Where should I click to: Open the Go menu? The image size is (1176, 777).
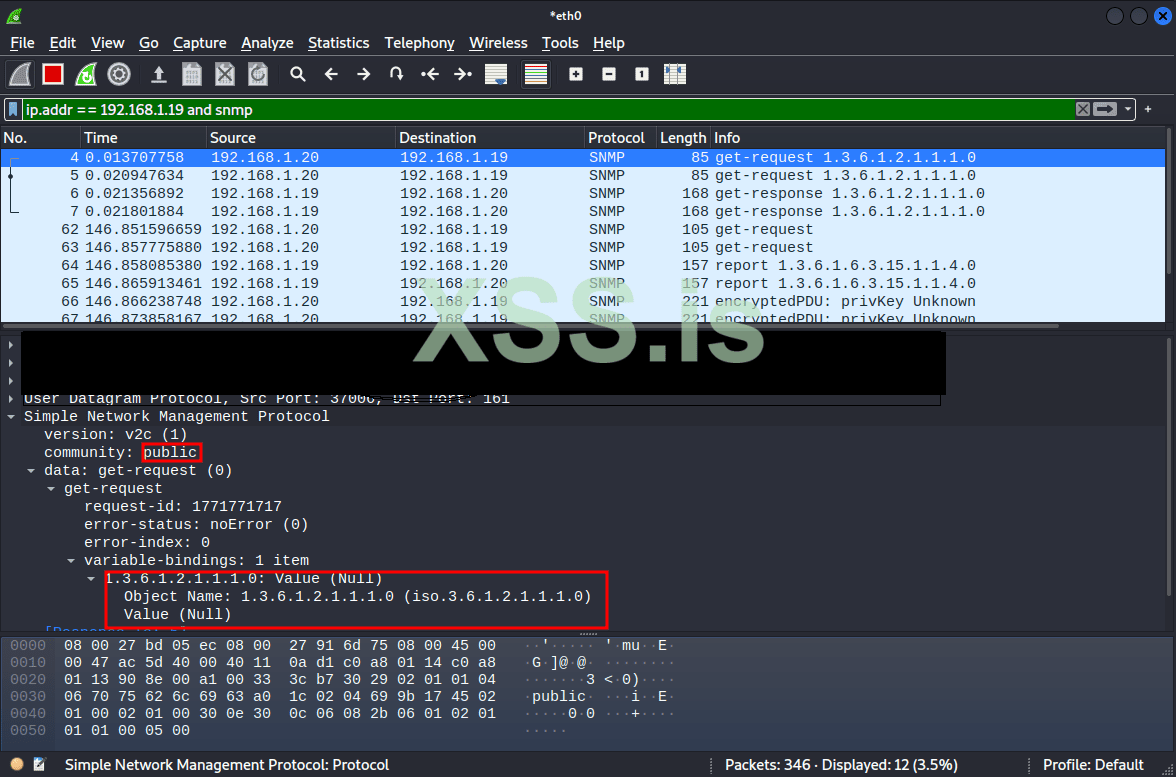pyautogui.click(x=148, y=43)
